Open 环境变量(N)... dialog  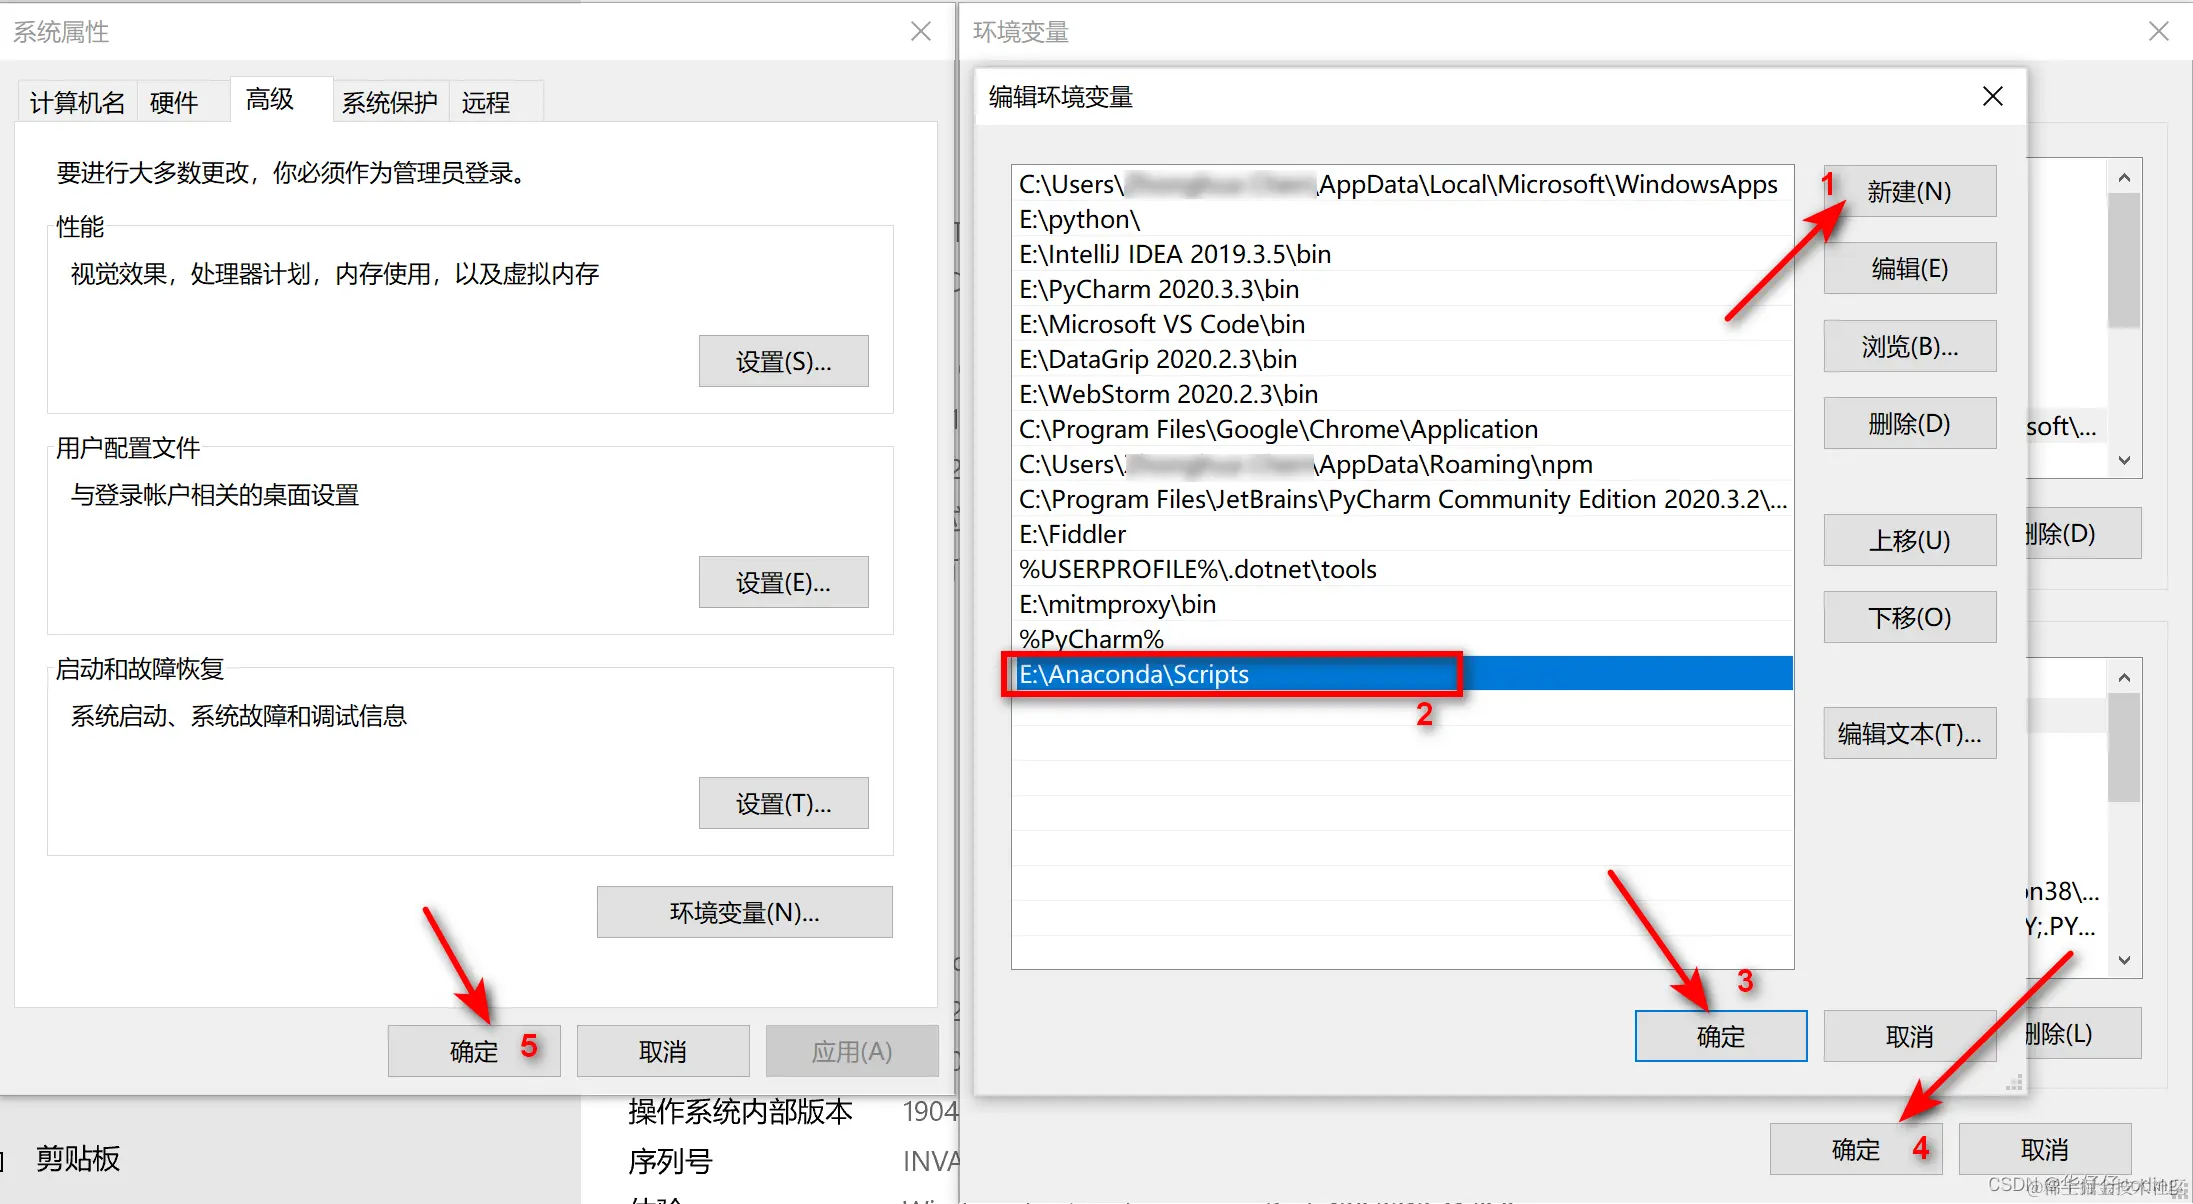(744, 912)
